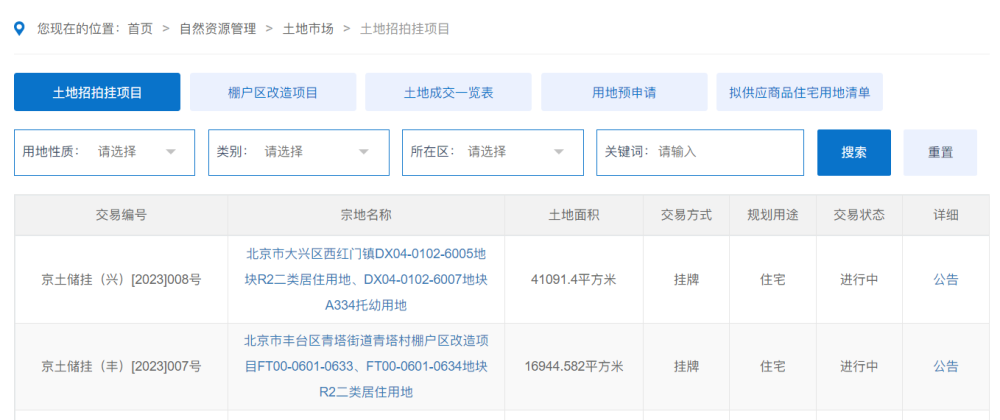
Task: Switch to the 用地预申请 tab
Action: [624, 92]
